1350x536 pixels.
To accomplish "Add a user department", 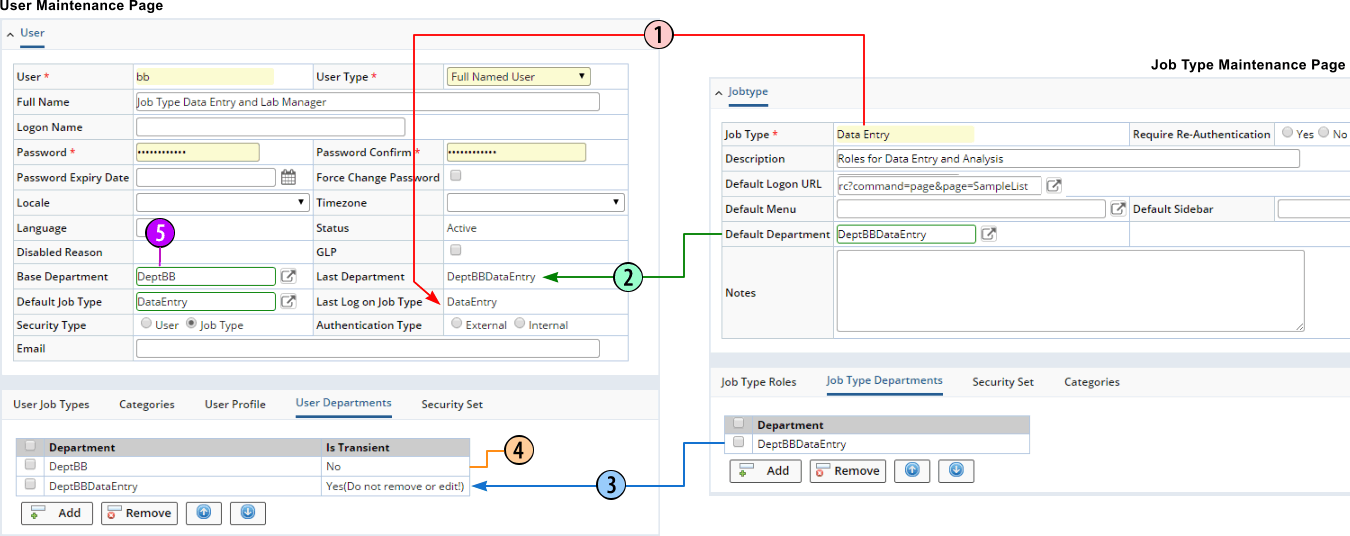I will click(x=57, y=513).
